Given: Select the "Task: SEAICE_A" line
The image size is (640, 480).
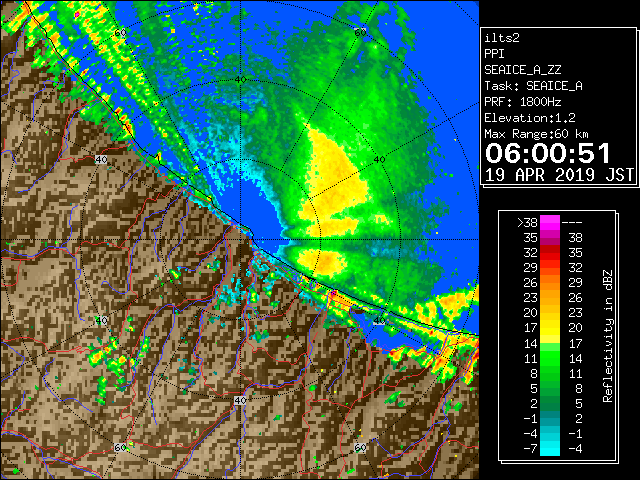Looking at the screenshot, I should coord(533,86).
